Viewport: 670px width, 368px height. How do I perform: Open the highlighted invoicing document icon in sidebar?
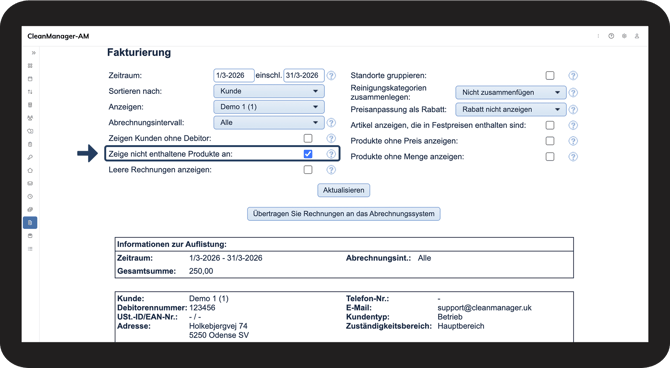pyautogui.click(x=30, y=223)
